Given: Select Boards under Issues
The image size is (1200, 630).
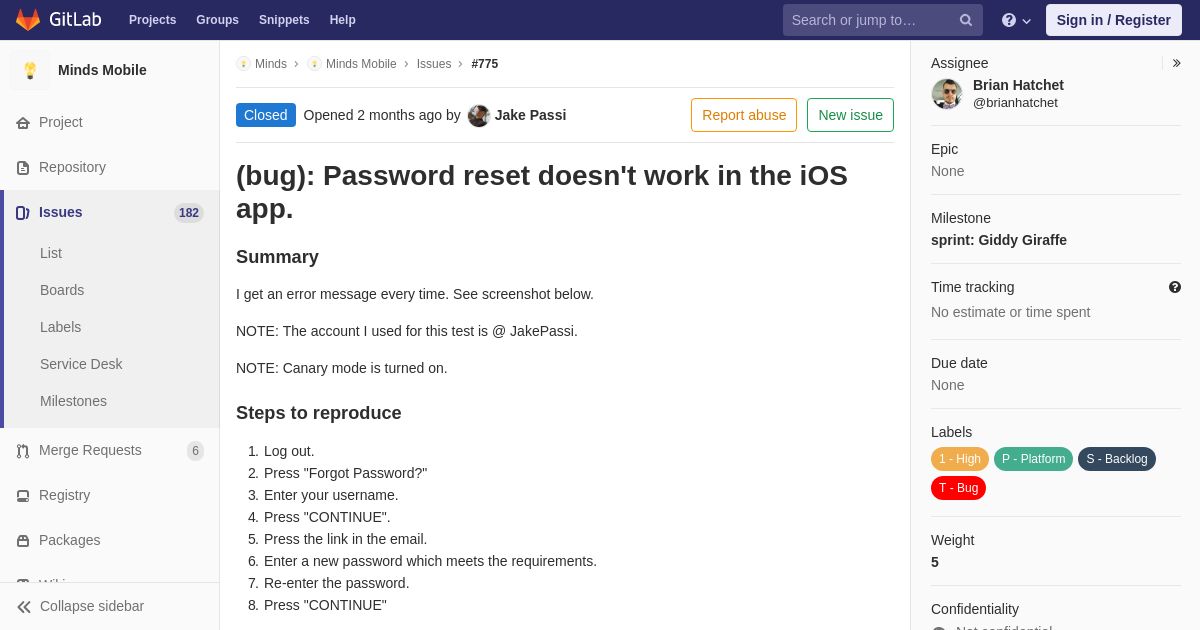Looking at the screenshot, I should (x=62, y=290).
